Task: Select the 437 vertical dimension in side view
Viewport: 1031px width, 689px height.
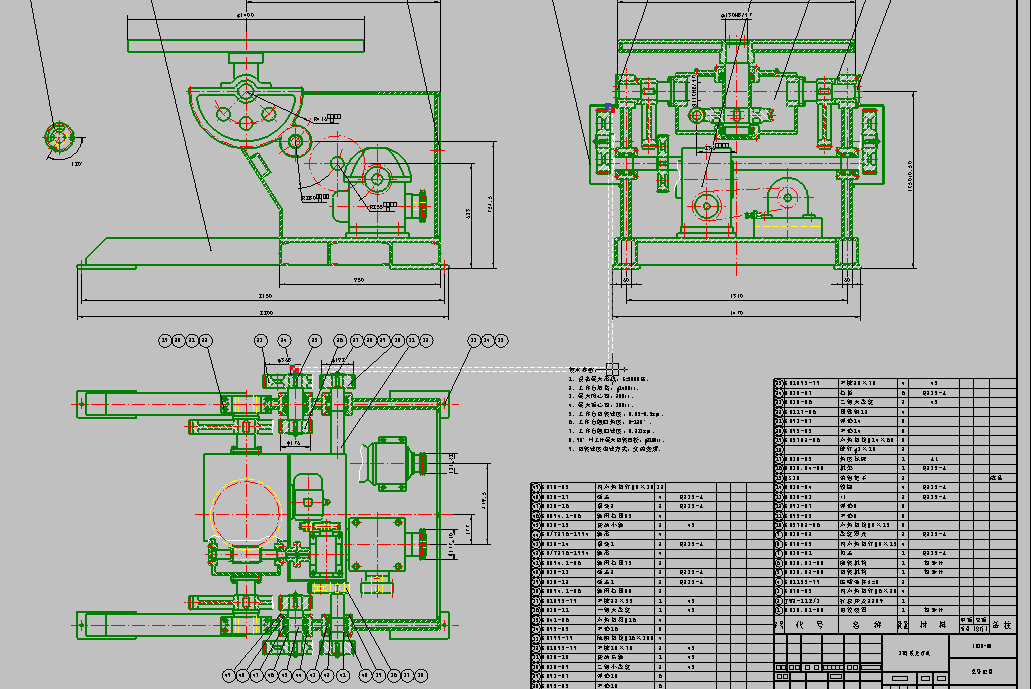Action: [x=470, y=213]
